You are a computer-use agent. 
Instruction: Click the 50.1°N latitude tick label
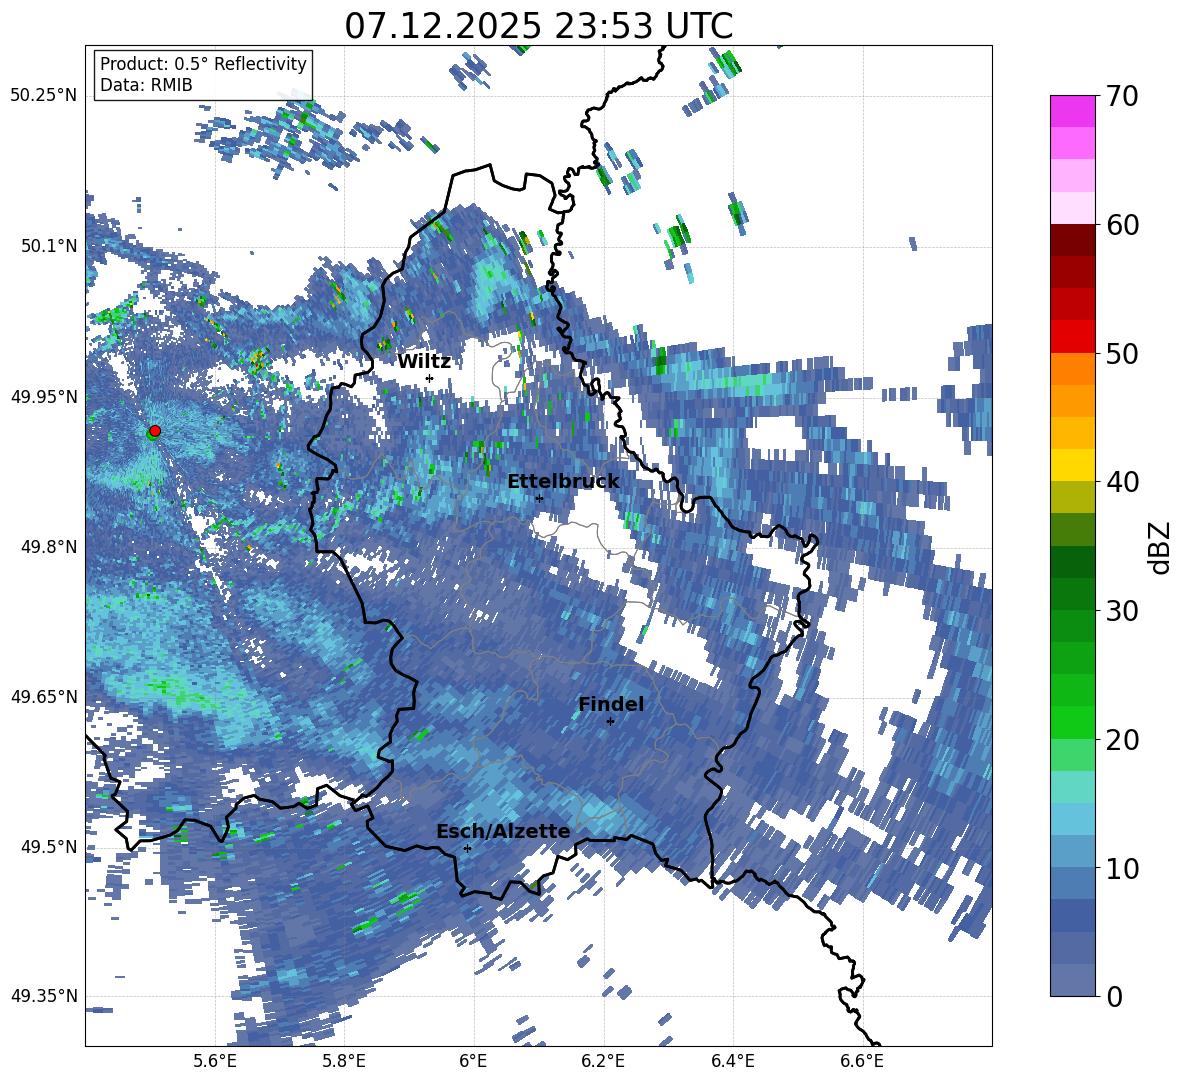(48, 246)
